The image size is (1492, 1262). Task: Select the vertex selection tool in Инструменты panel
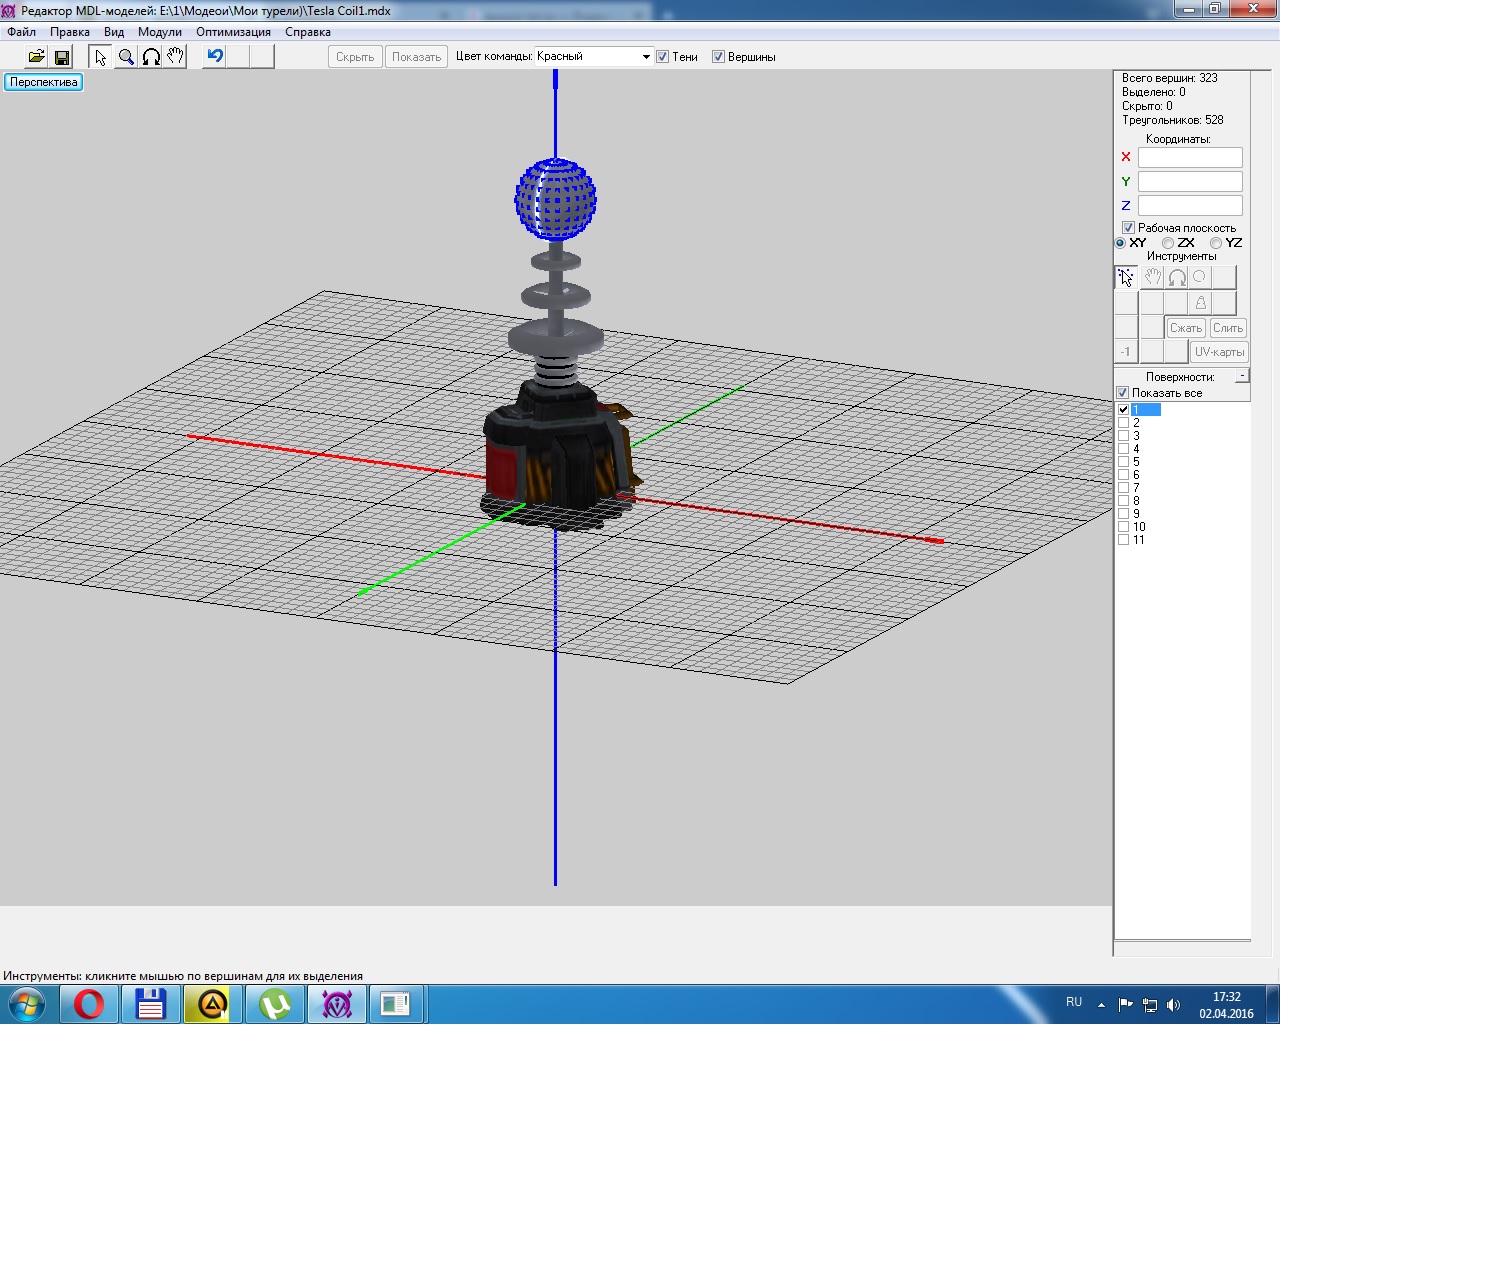[1126, 278]
